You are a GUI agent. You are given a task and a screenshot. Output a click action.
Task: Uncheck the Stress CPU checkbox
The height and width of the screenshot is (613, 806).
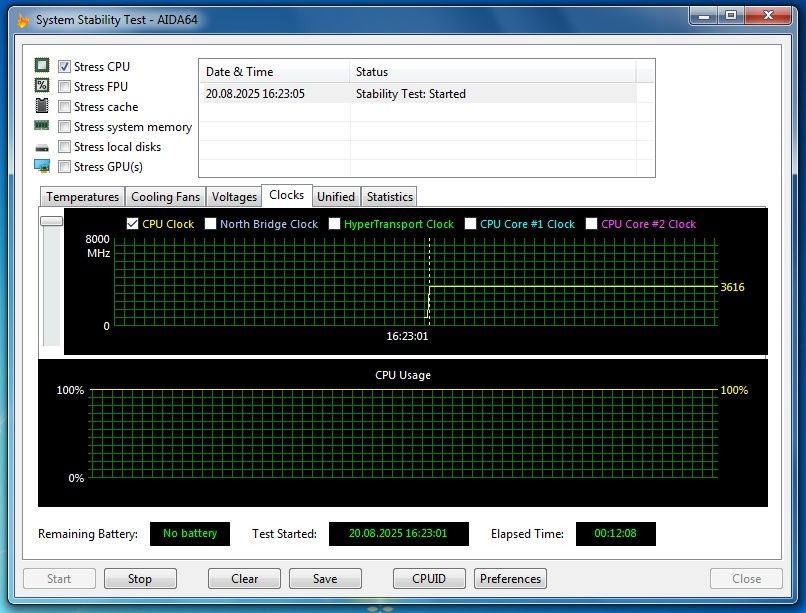tap(64, 66)
